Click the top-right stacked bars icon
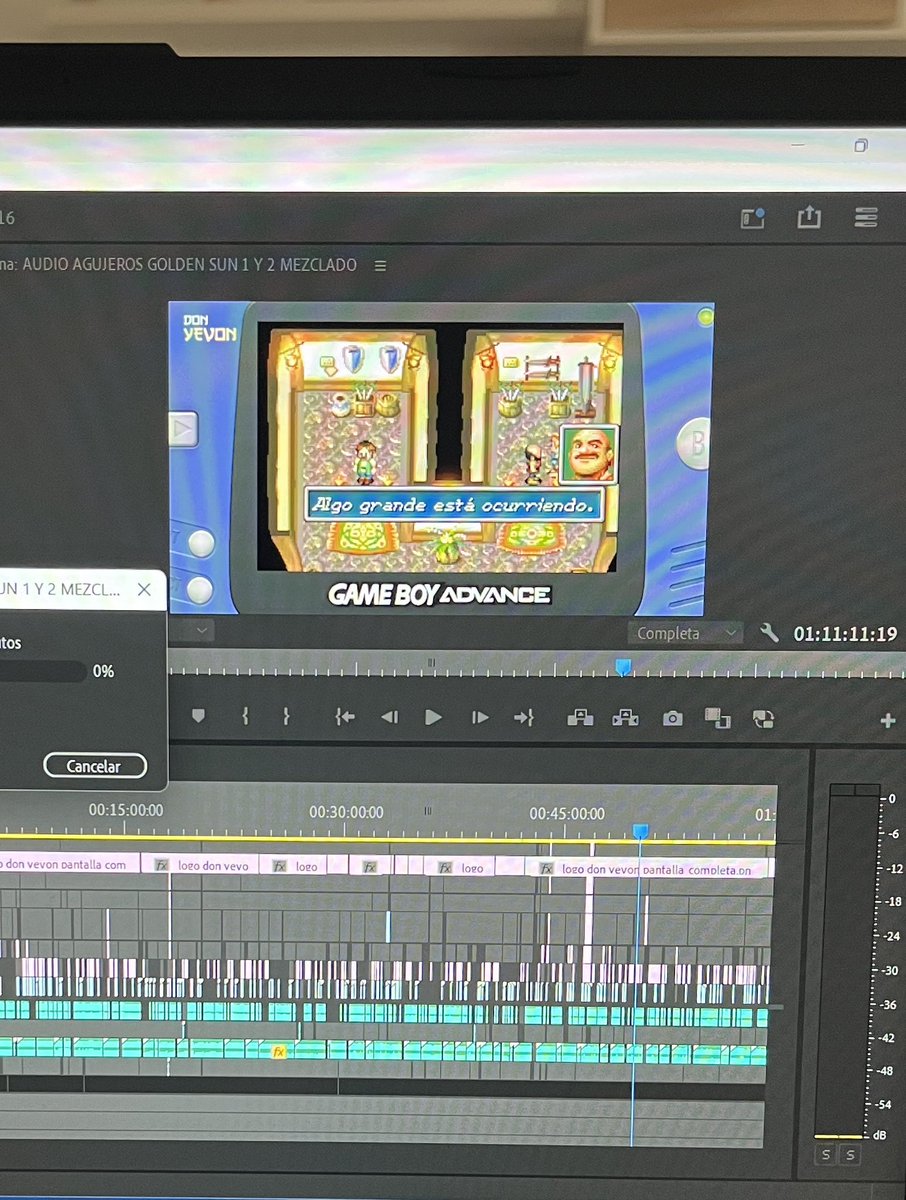 (x=866, y=217)
